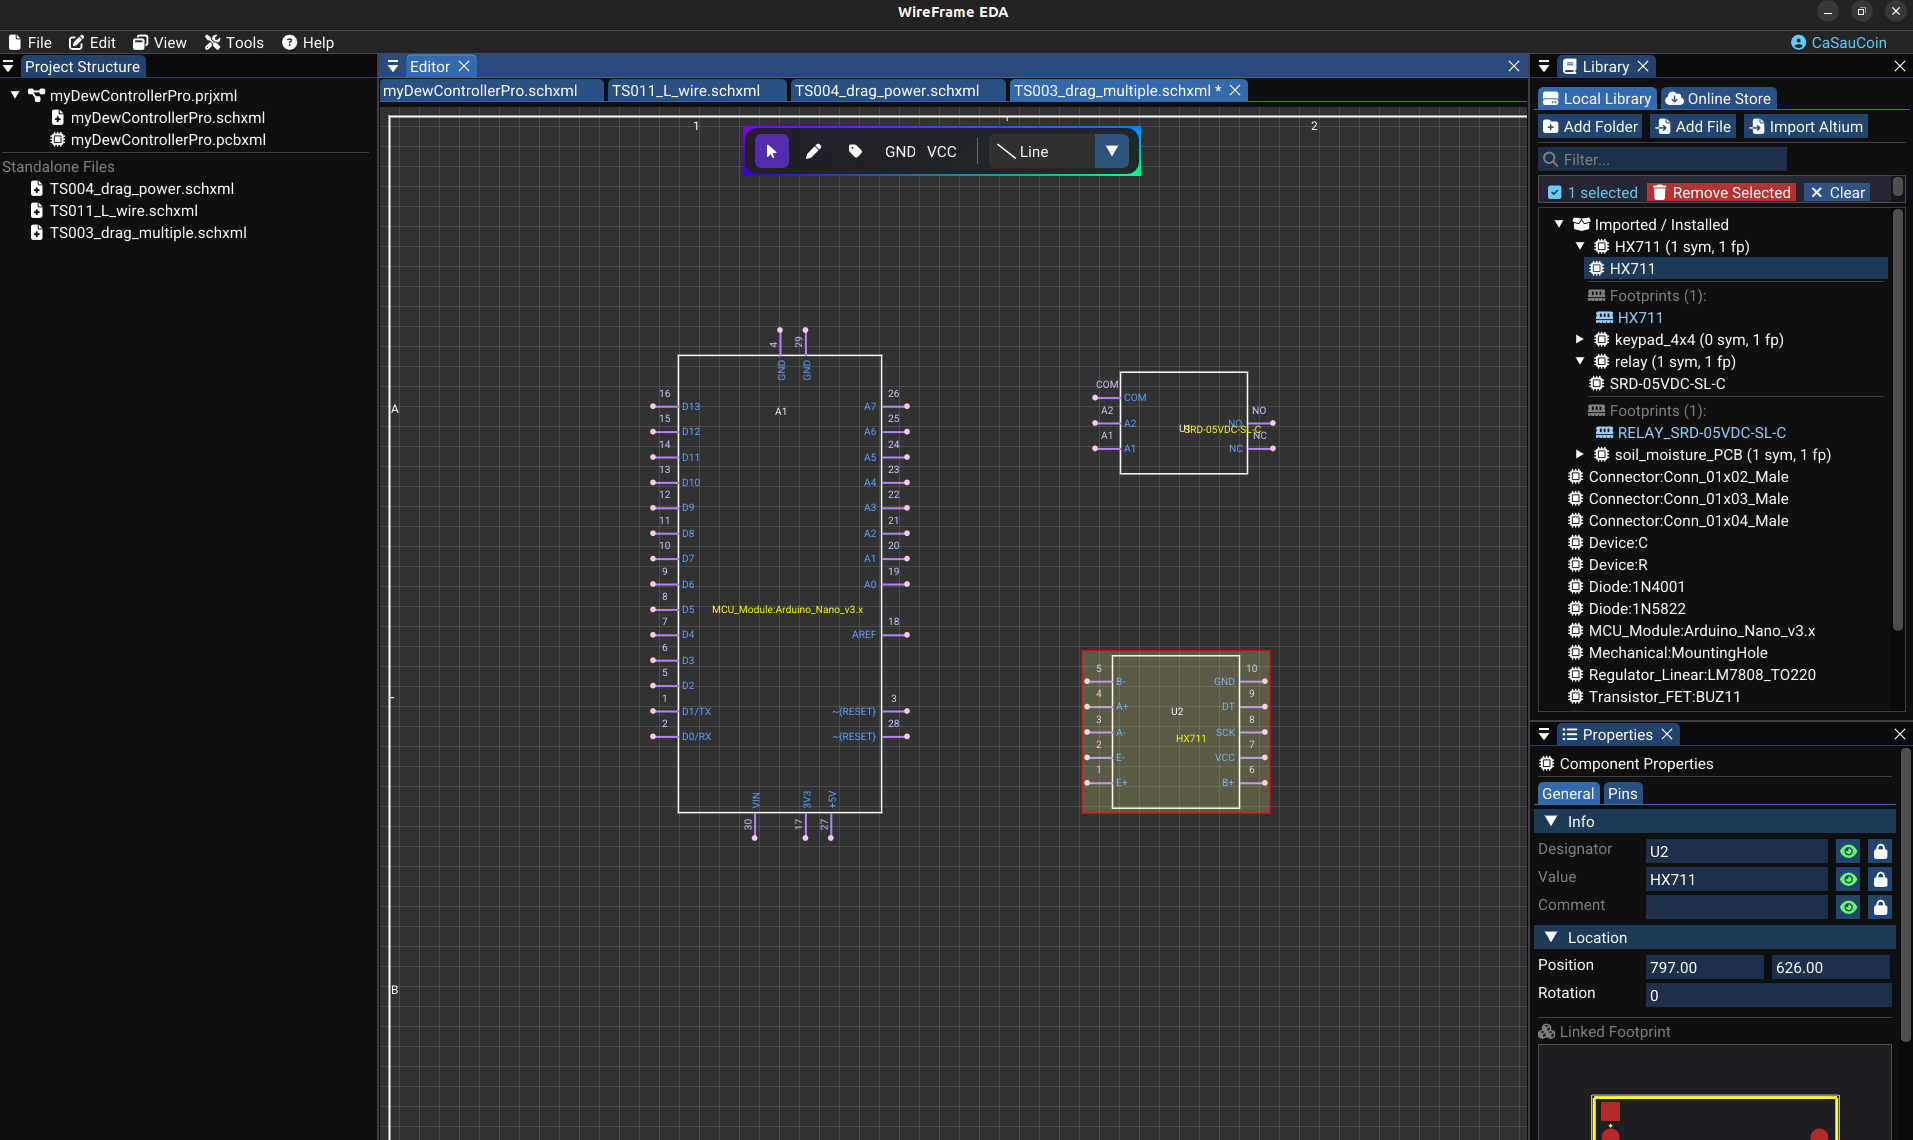The width and height of the screenshot is (1913, 1140).
Task: Open standalone file TS011_L_wire.schxml
Action: [123, 210]
